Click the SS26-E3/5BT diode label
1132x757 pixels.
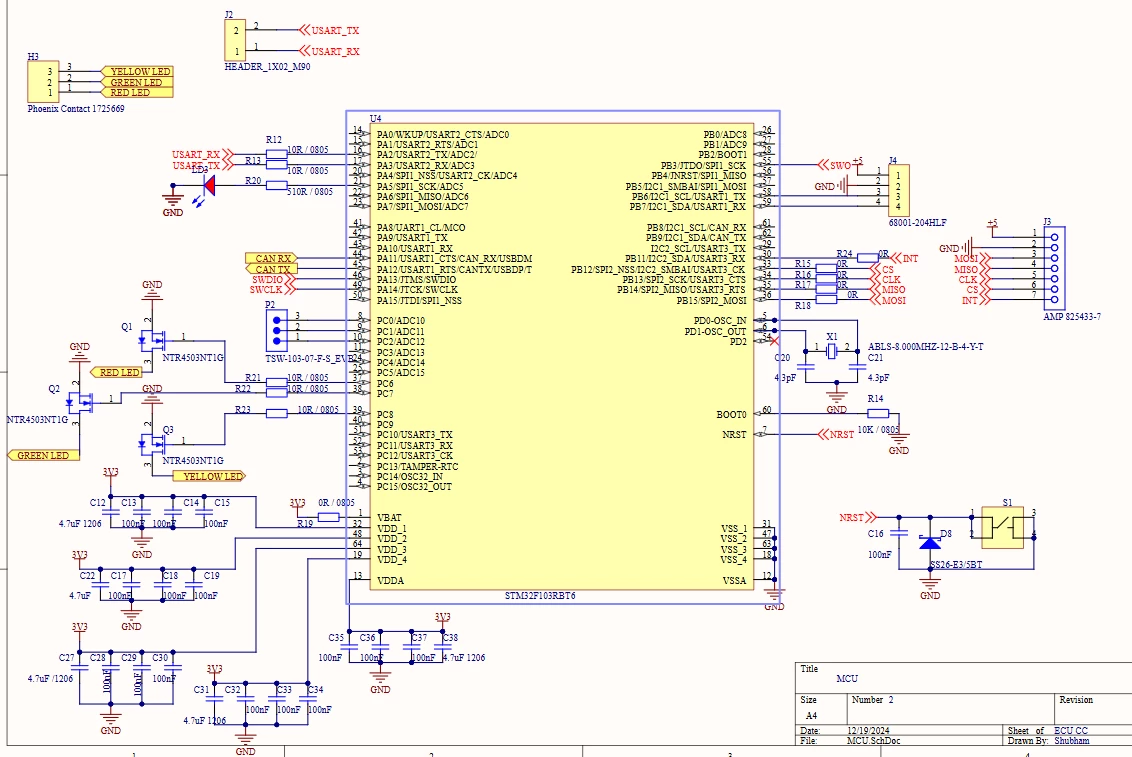pyautogui.click(x=956, y=564)
